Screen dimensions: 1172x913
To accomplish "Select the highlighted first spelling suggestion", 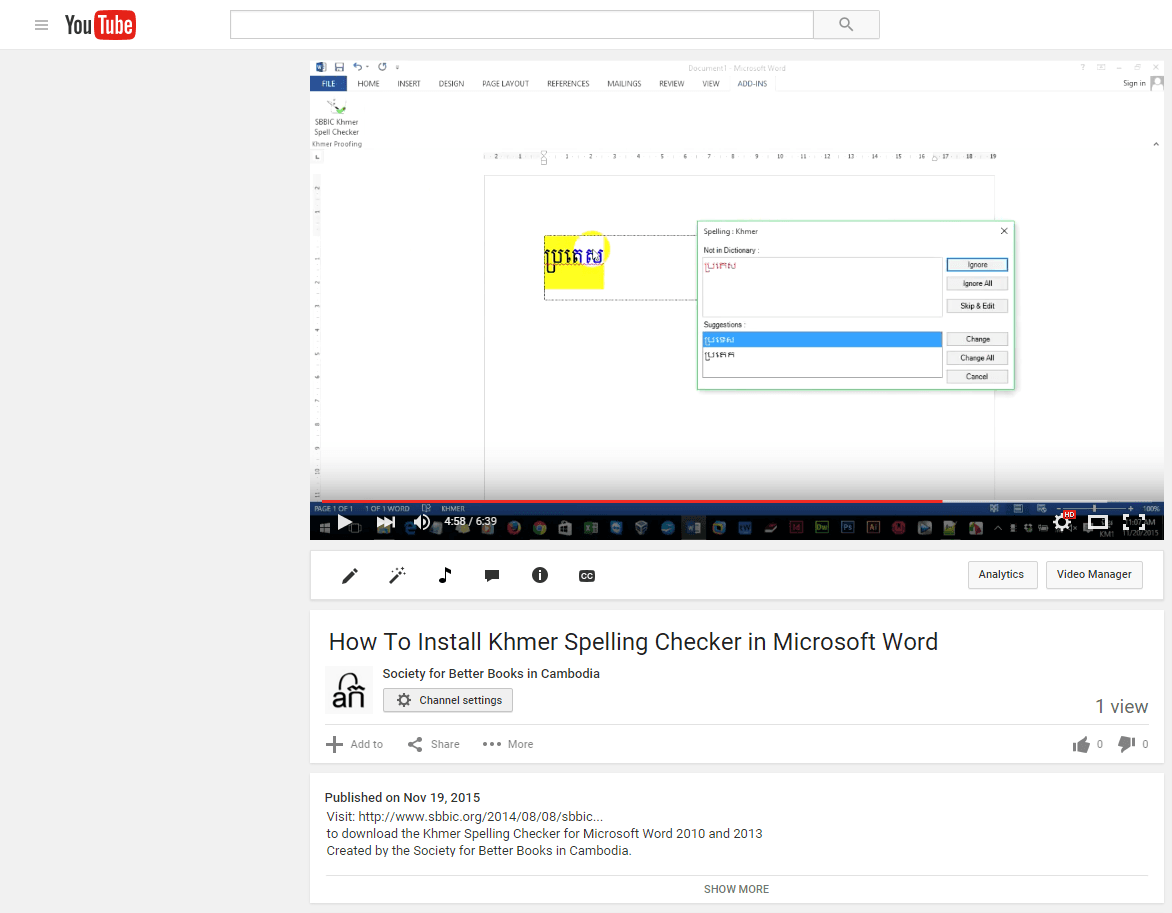I will tap(822, 339).
